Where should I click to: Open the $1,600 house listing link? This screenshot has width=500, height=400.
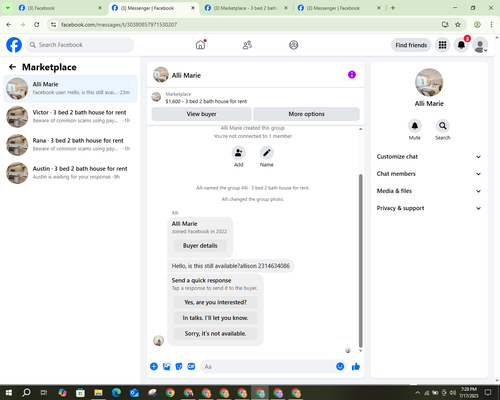pos(206,101)
